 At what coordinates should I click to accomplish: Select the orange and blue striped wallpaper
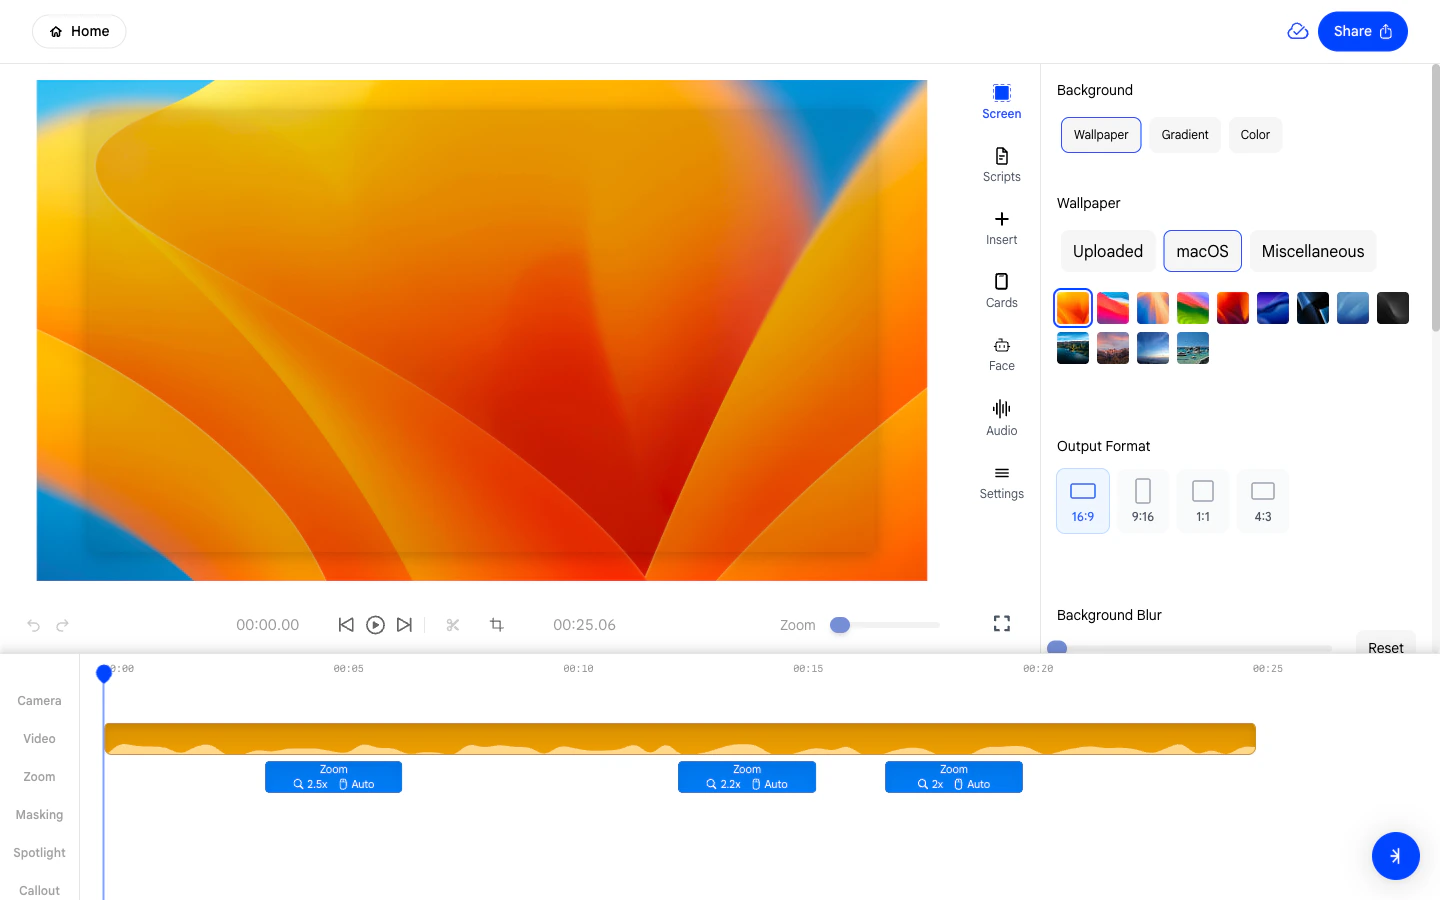coord(1153,308)
